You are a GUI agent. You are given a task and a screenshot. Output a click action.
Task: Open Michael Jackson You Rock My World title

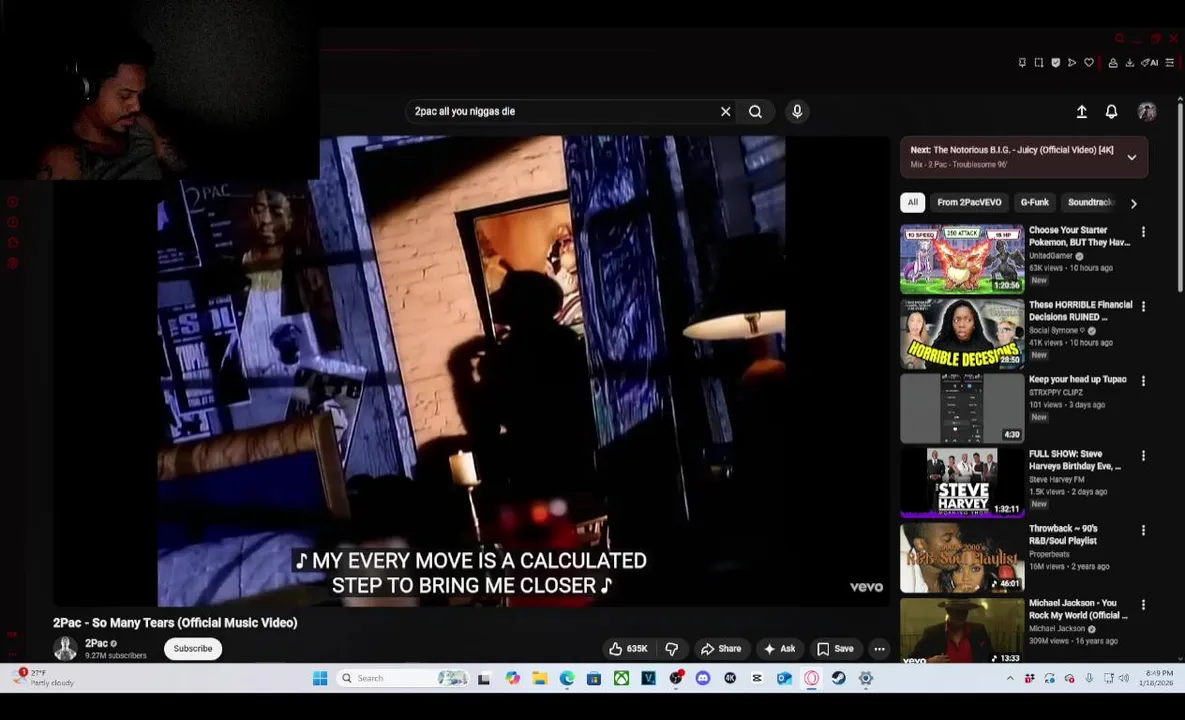tap(1078, 609)
